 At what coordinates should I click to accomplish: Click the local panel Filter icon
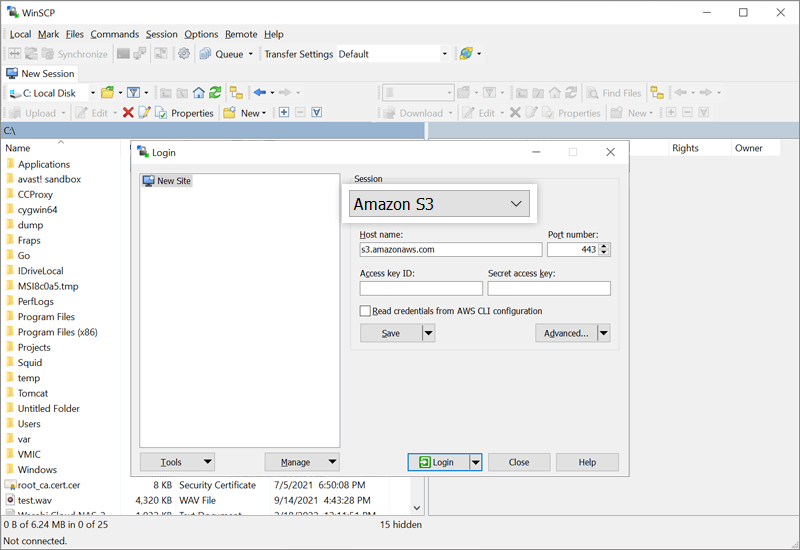point(134,92)
